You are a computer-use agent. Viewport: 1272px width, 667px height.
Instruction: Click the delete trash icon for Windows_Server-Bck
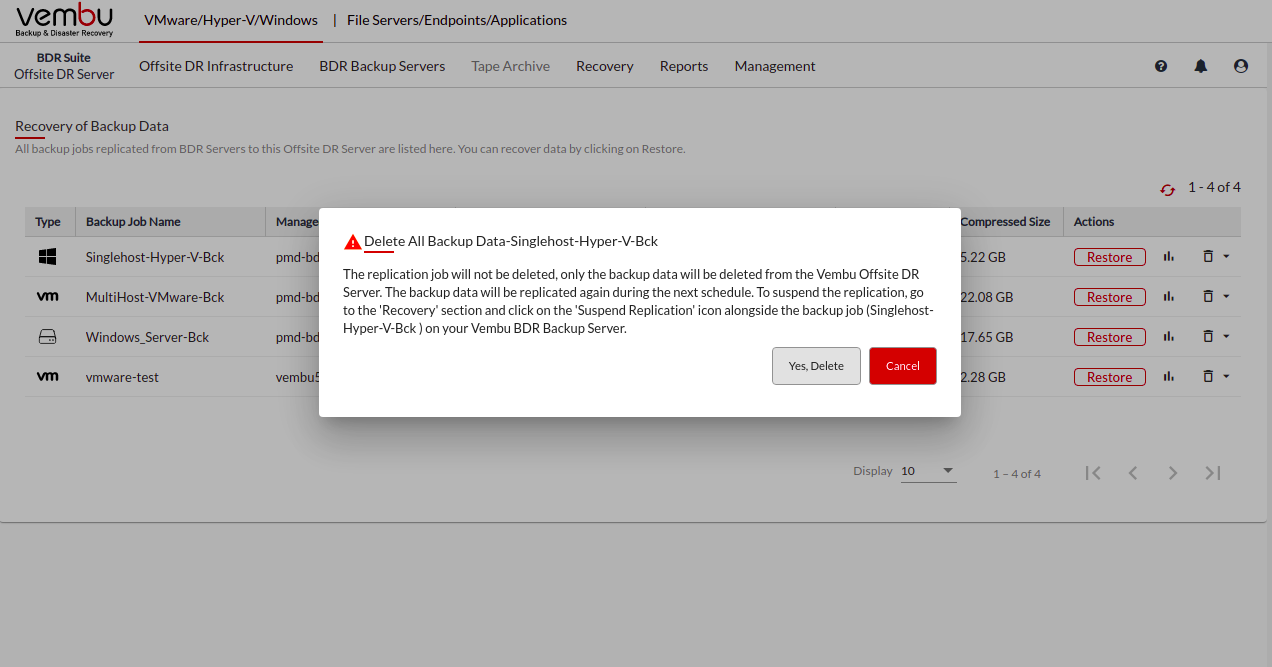(x=1208, y=337)
